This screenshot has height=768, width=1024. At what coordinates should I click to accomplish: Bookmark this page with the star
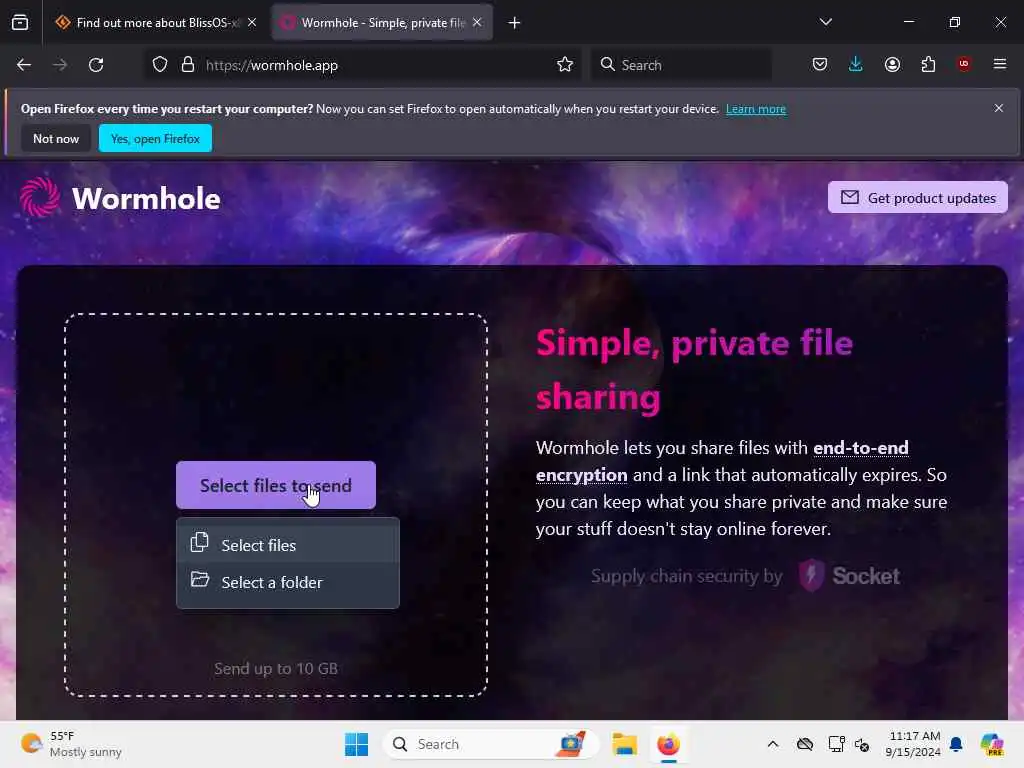point(565,65)
